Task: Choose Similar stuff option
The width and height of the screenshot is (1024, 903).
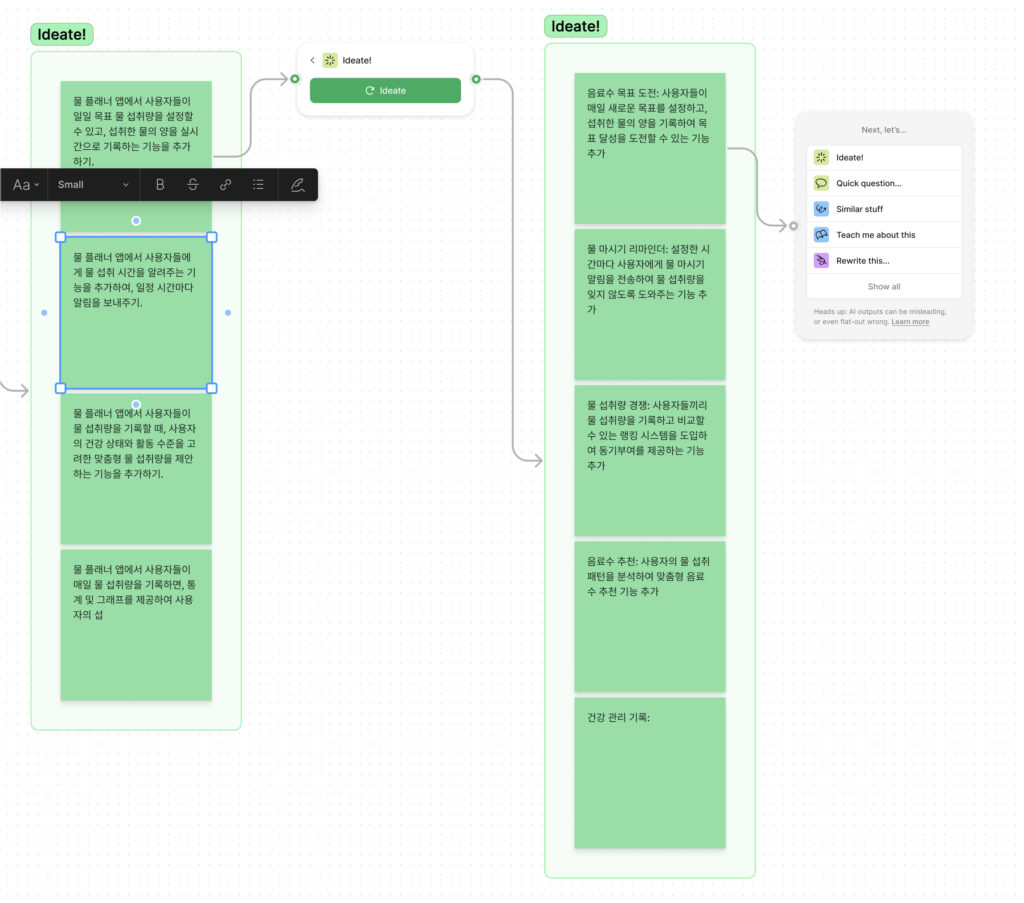Action: [x=884, y=209]
